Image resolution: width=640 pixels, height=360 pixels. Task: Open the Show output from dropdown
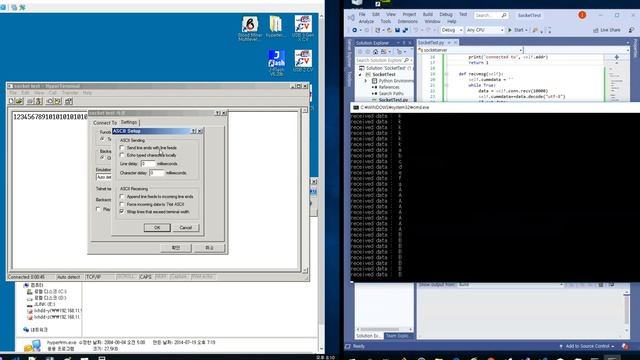tap(511, 284)
